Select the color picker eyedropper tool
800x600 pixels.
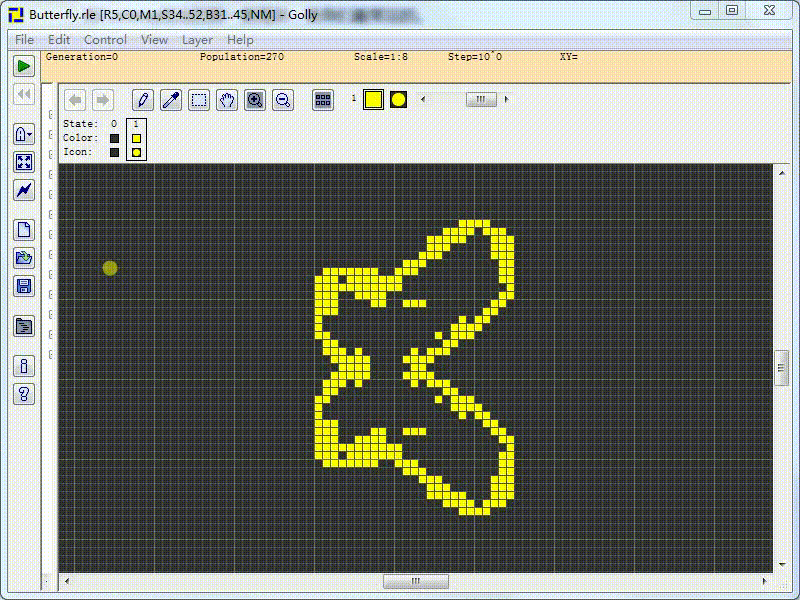[171, 100]
